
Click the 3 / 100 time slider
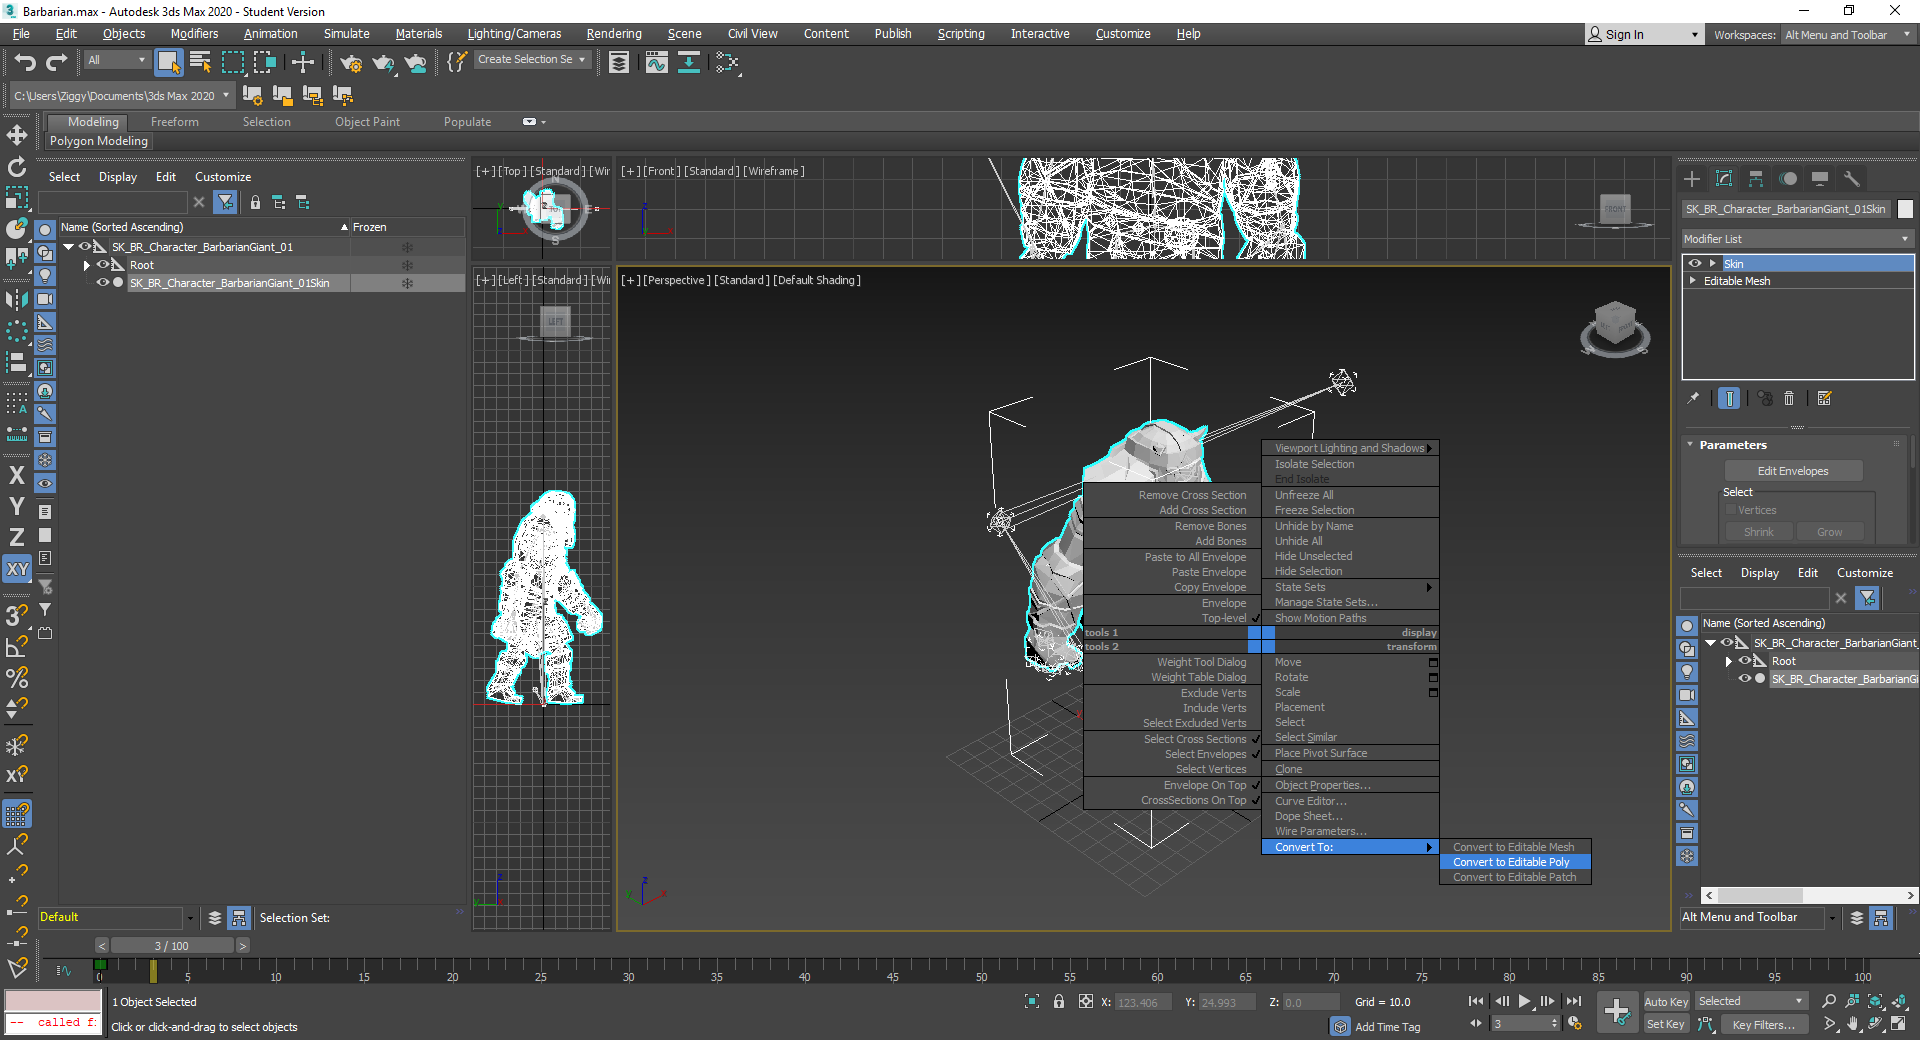(172, 946)
